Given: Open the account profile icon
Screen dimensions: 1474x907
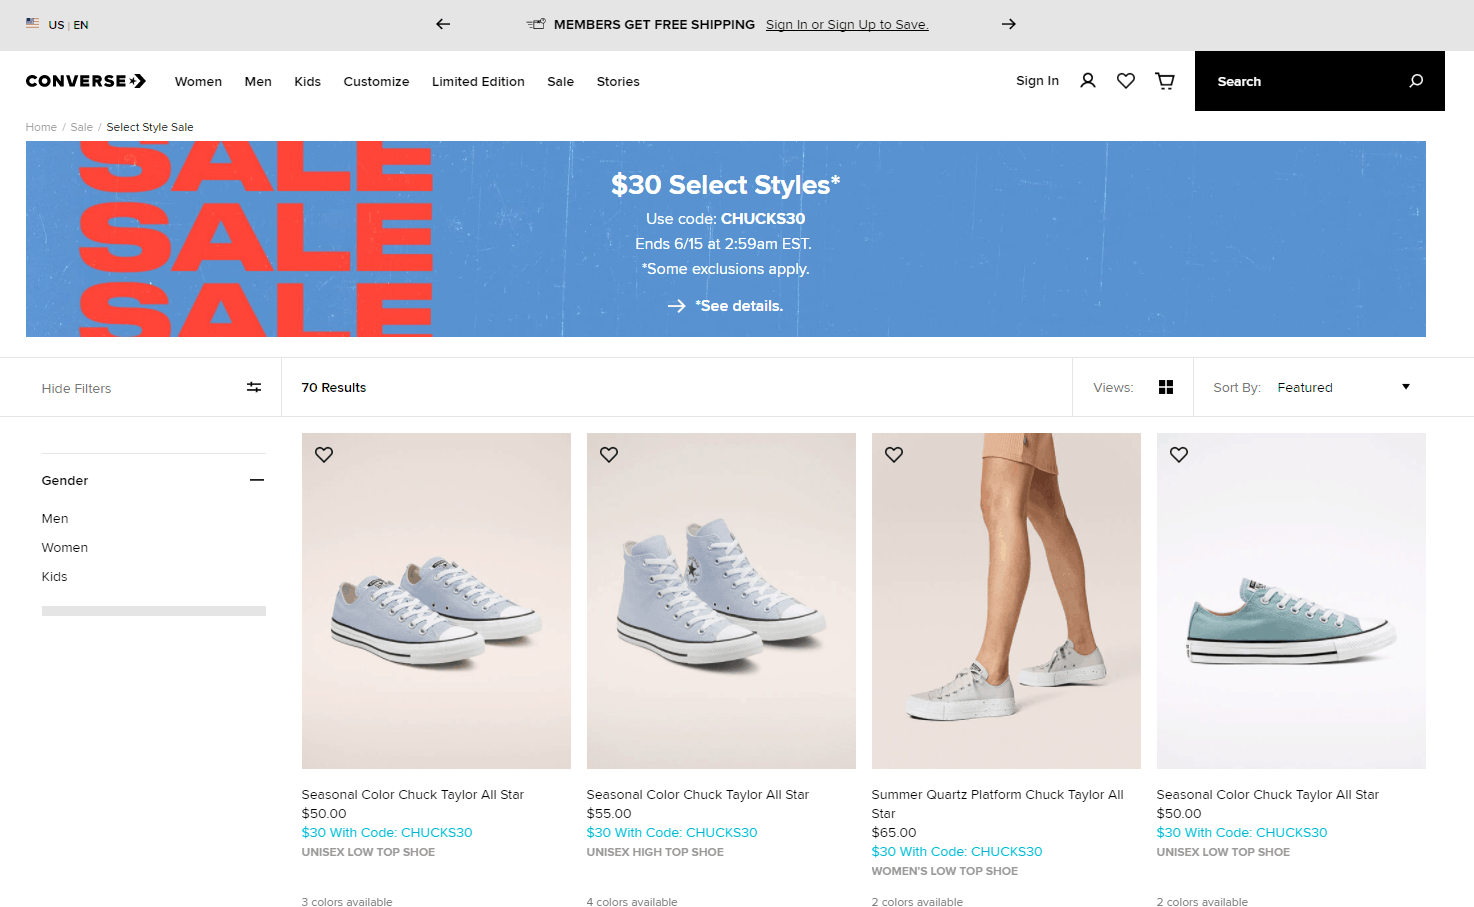Looking at the screenshot, I should coord(1088,81).
